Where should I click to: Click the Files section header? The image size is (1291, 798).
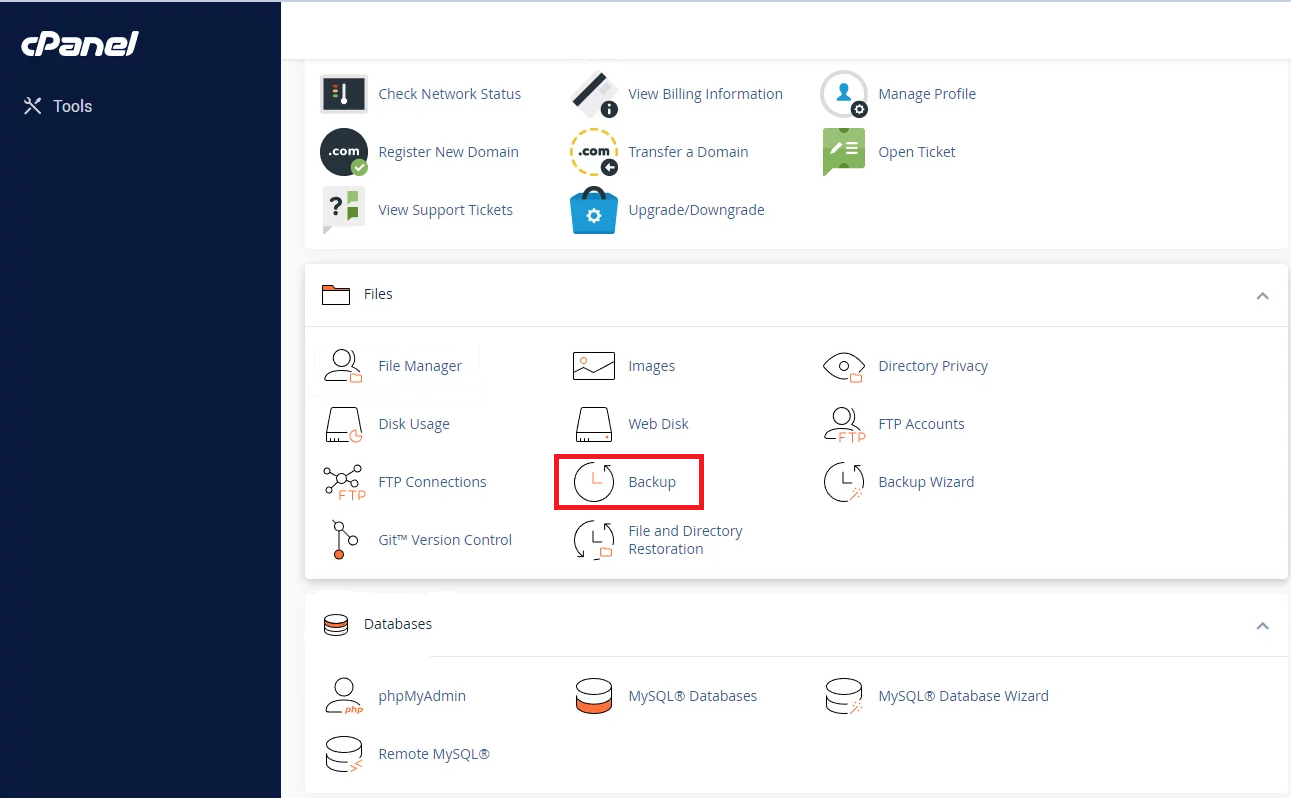click(796, 295)
